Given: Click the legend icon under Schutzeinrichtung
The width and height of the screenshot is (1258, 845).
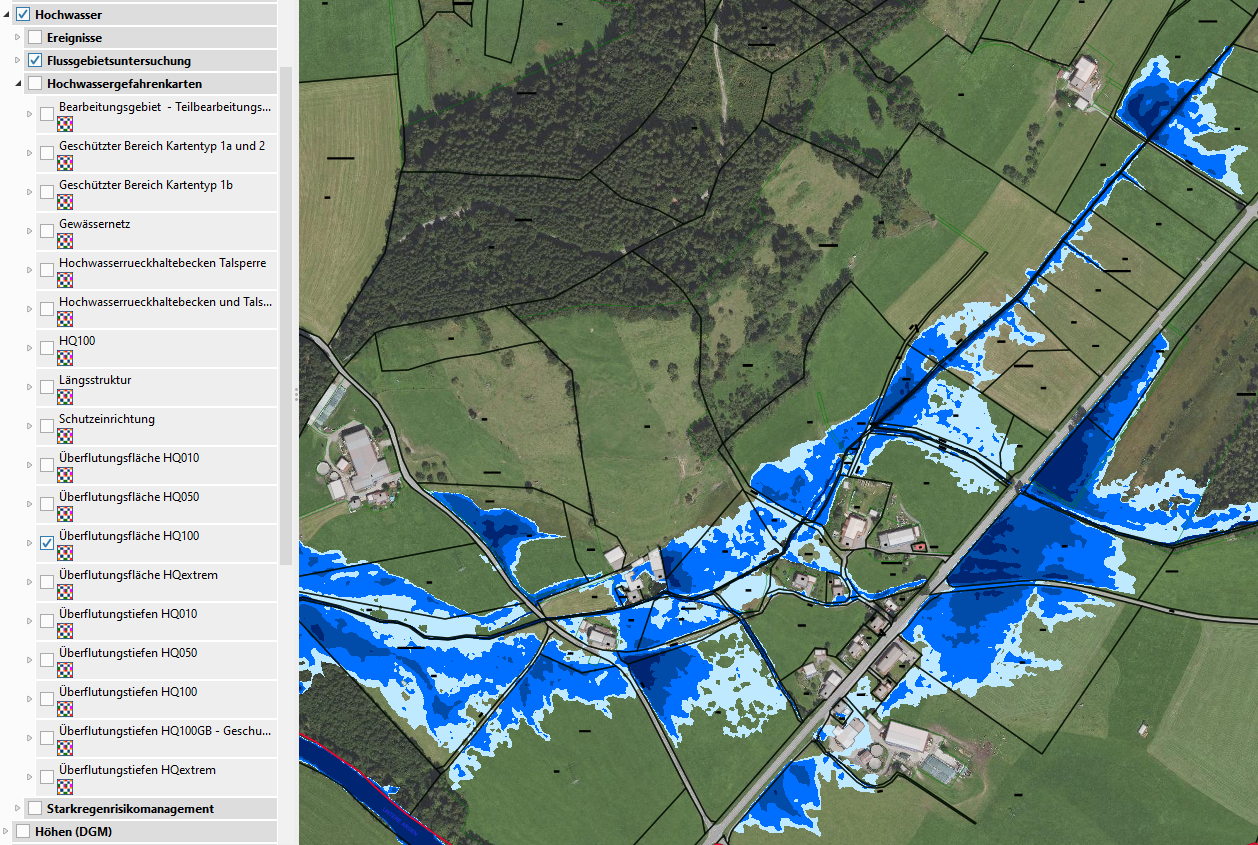Looking at the screenshot, I should click(65, 436).
